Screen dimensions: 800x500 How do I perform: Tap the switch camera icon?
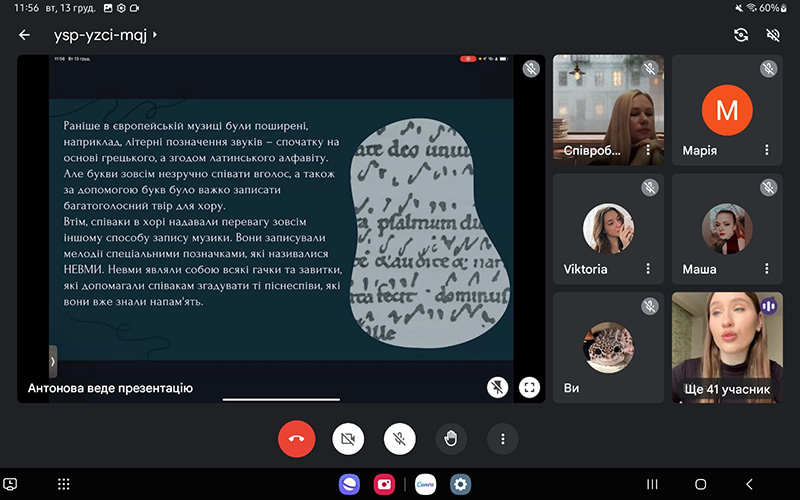740,35
